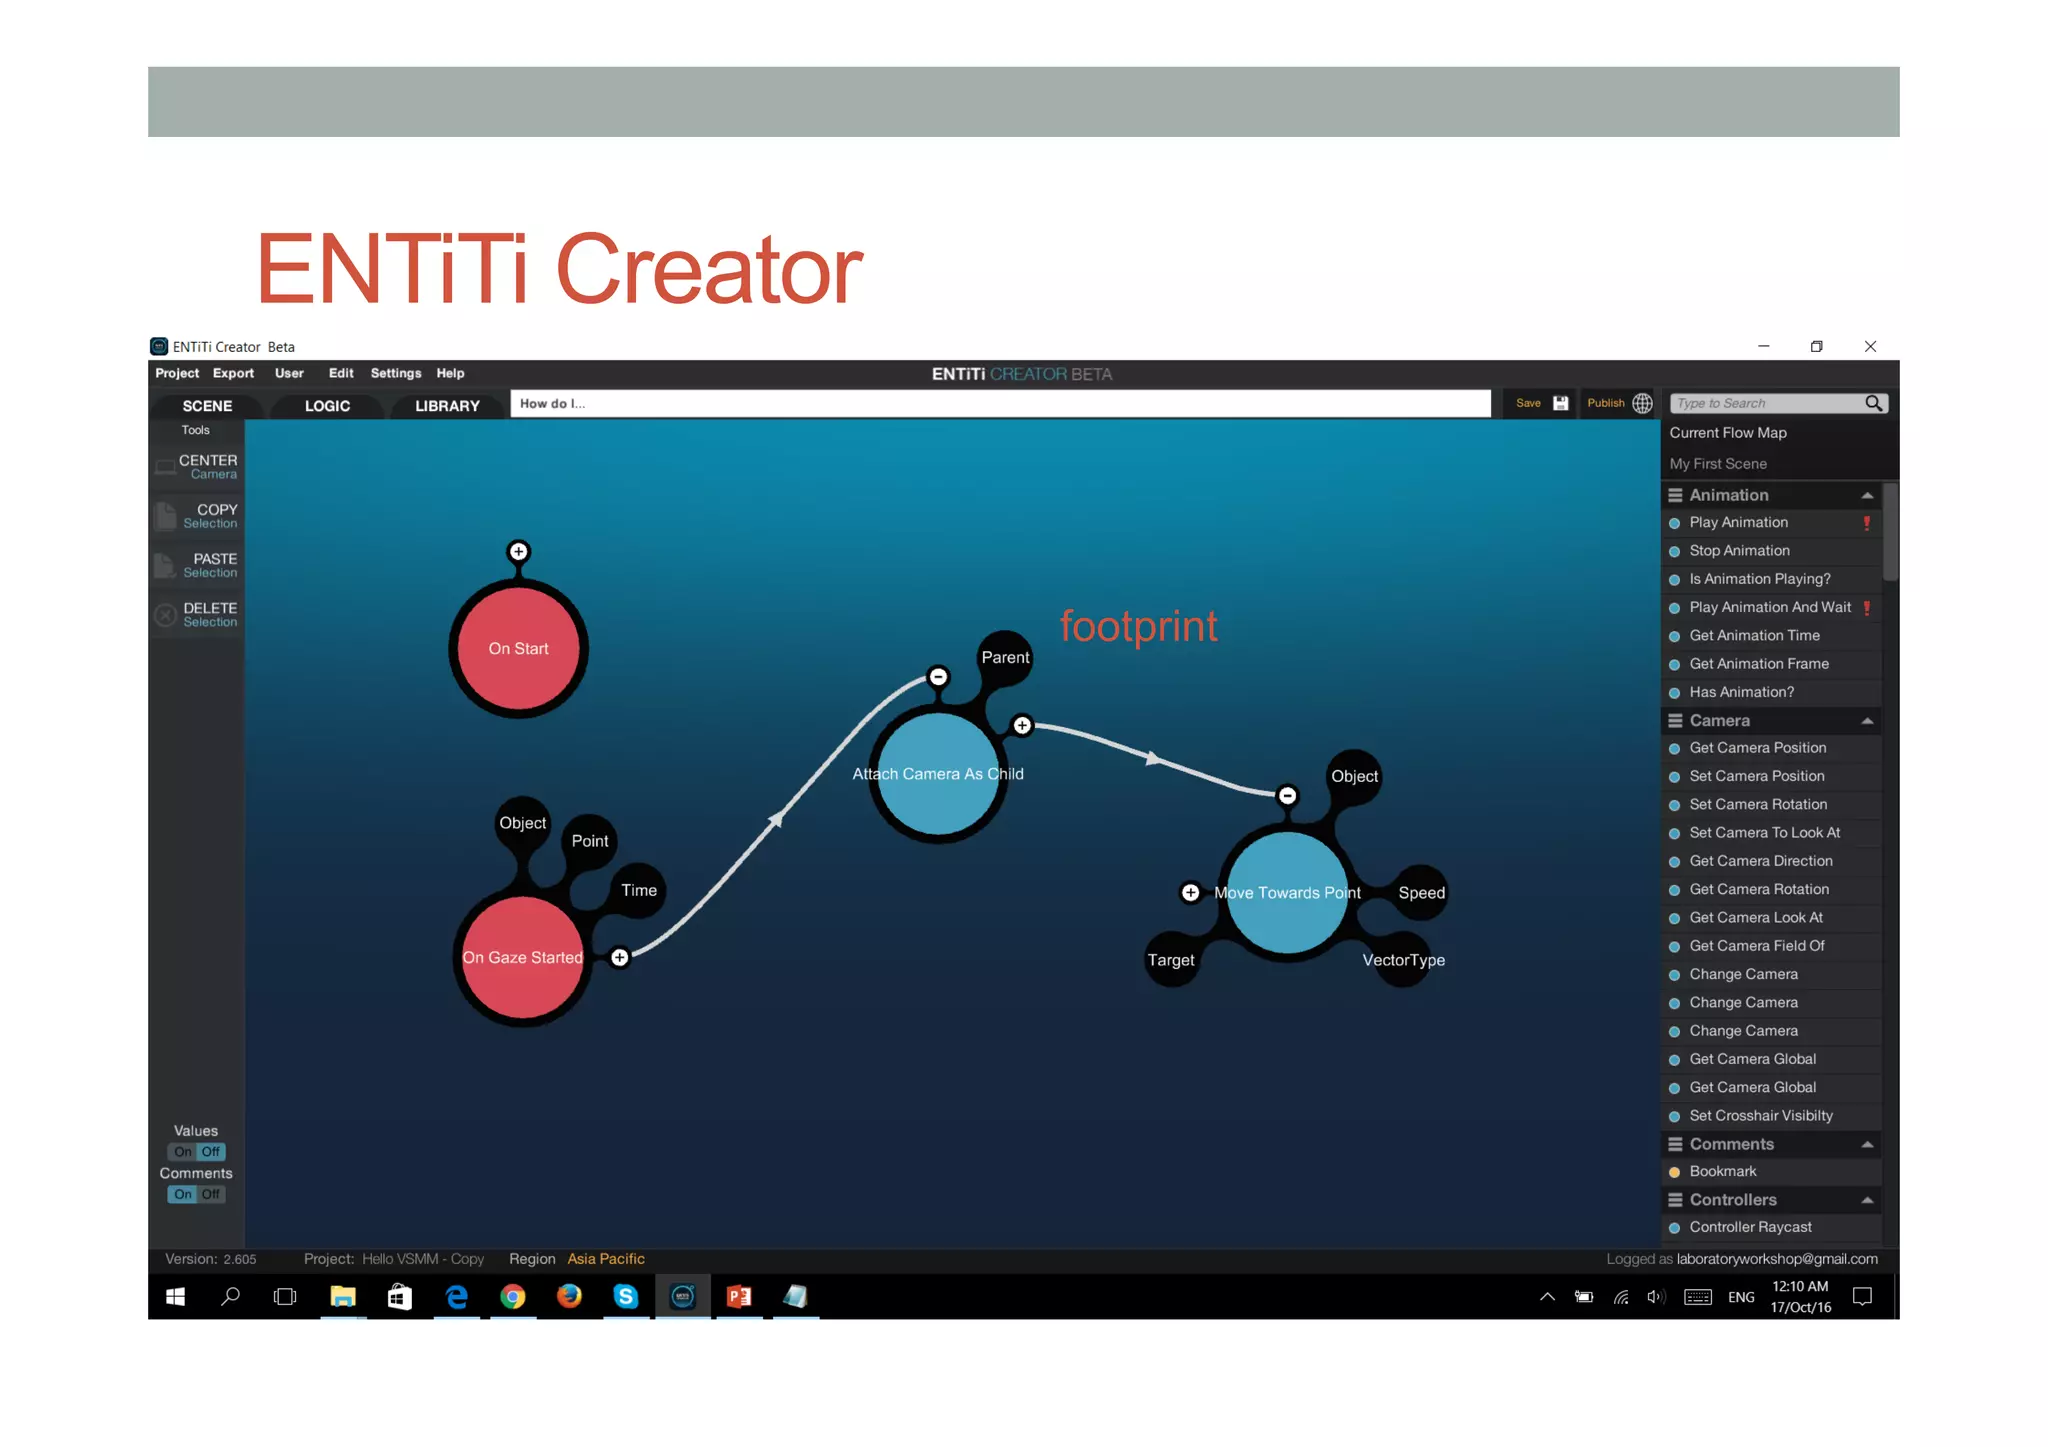Open the Edit menu
This screenshot has width=2048, height=1447.
click(341, 373)
